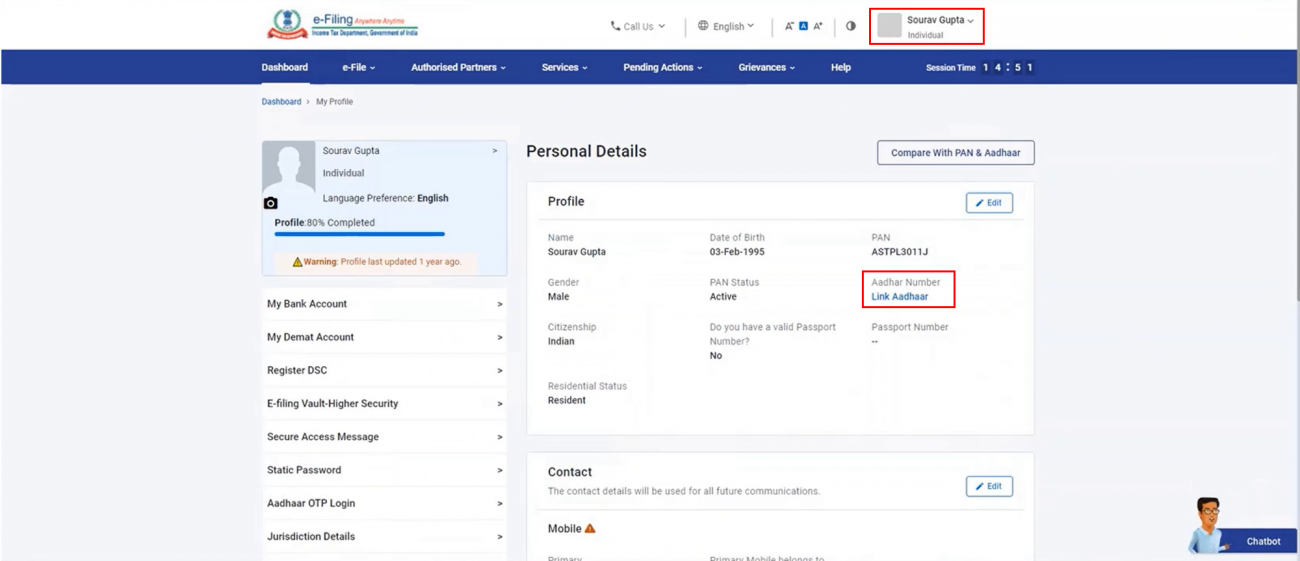Viewport: 1300px width, 561px height.
Task: Decrease font size with A- icon
Action: click(789, 26)
